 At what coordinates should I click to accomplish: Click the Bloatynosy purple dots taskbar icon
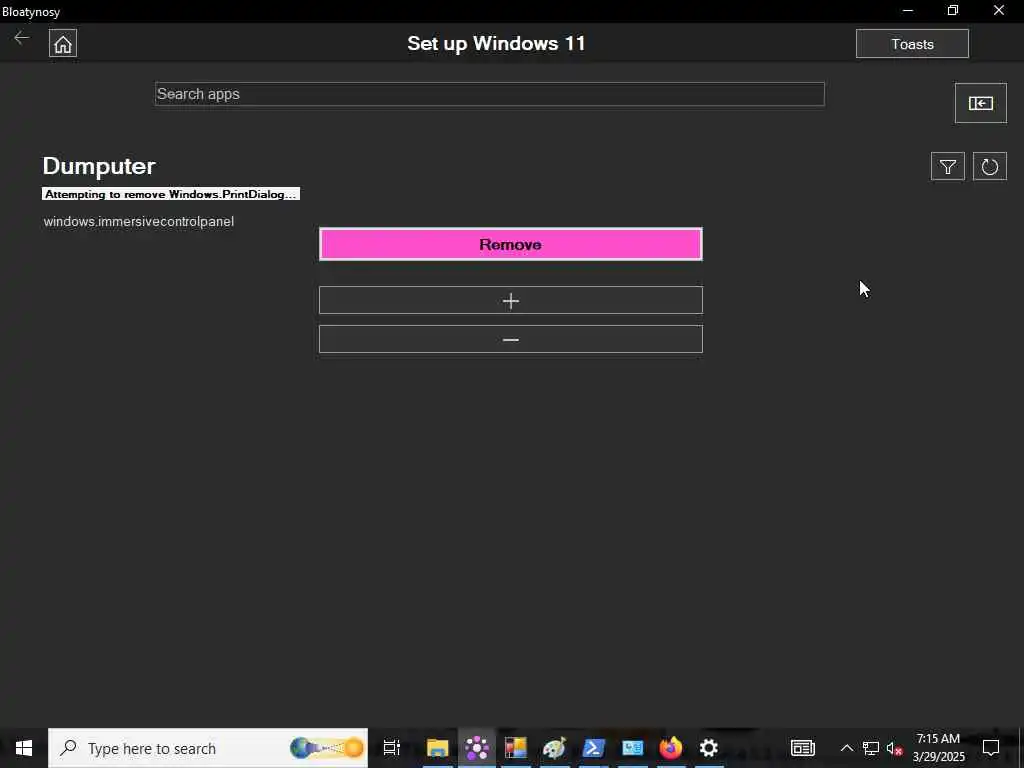pyautogui.click(x=477, y=748)
